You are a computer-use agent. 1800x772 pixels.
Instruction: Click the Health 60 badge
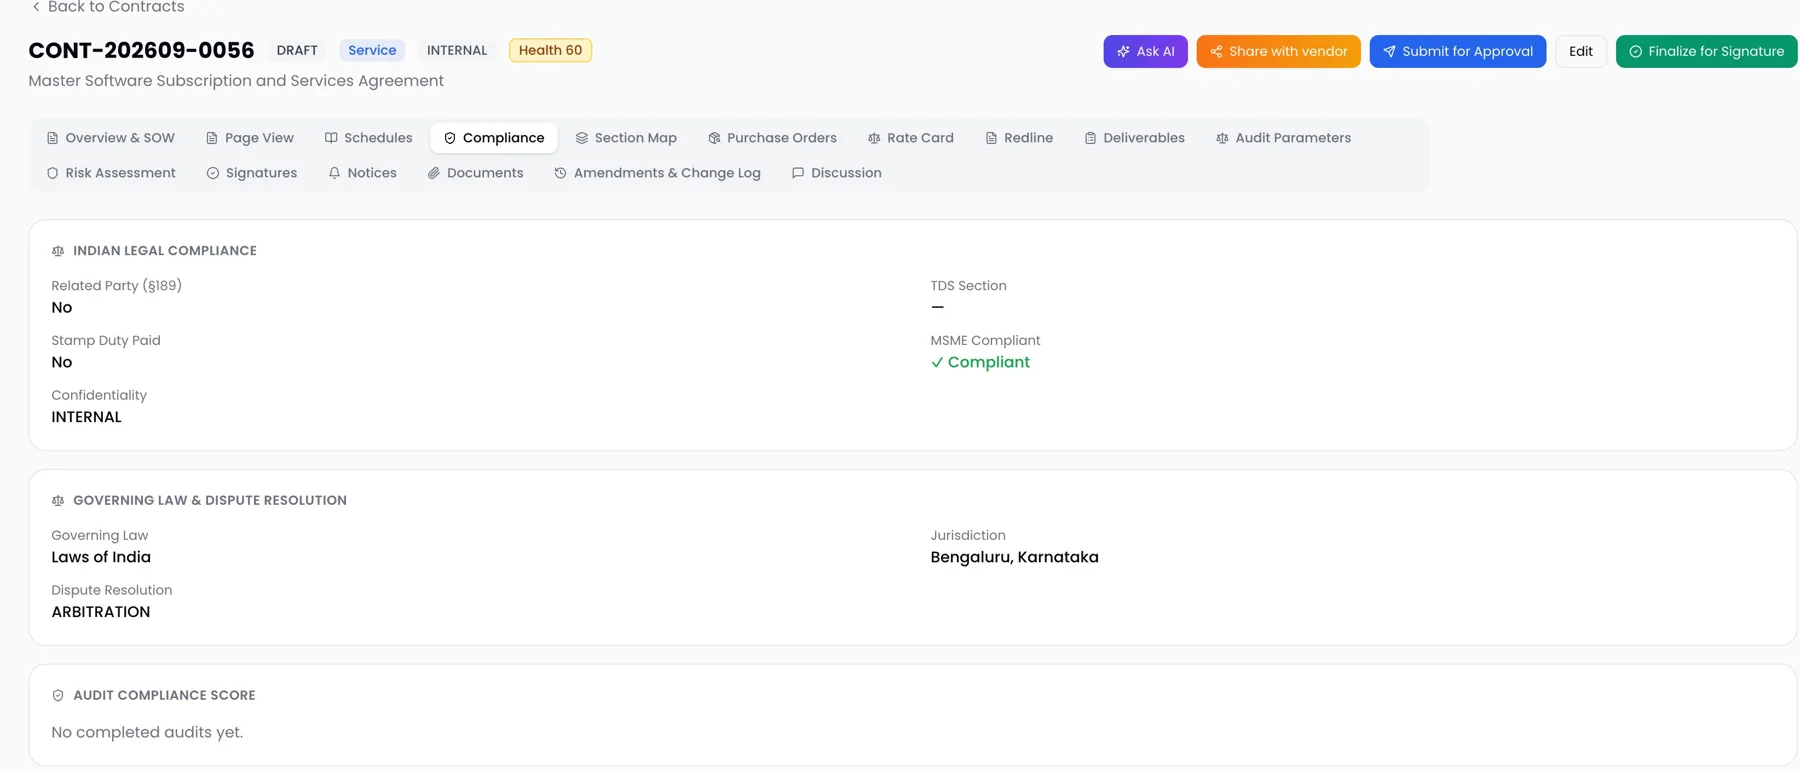pyautogui.click(x=550, y=50)
